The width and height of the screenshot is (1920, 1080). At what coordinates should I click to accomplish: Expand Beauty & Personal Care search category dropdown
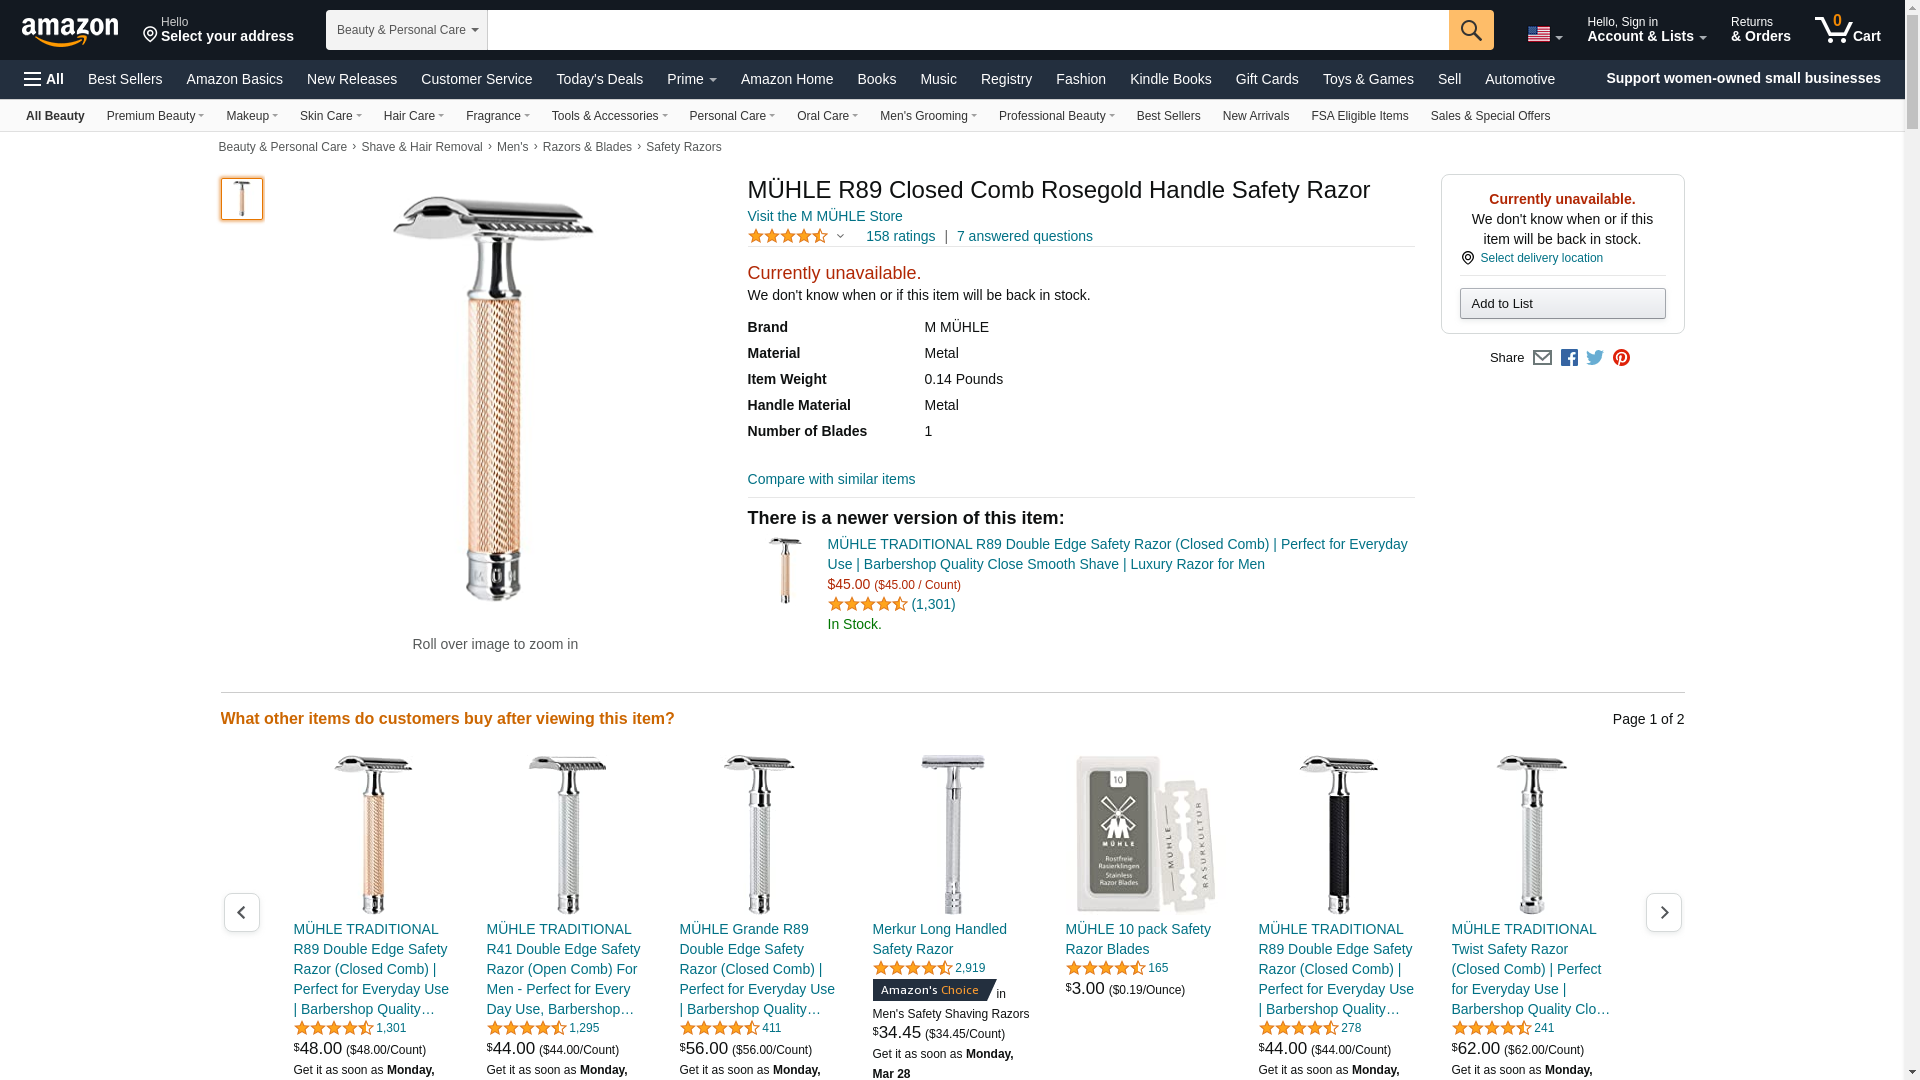[x=407, y=30]
